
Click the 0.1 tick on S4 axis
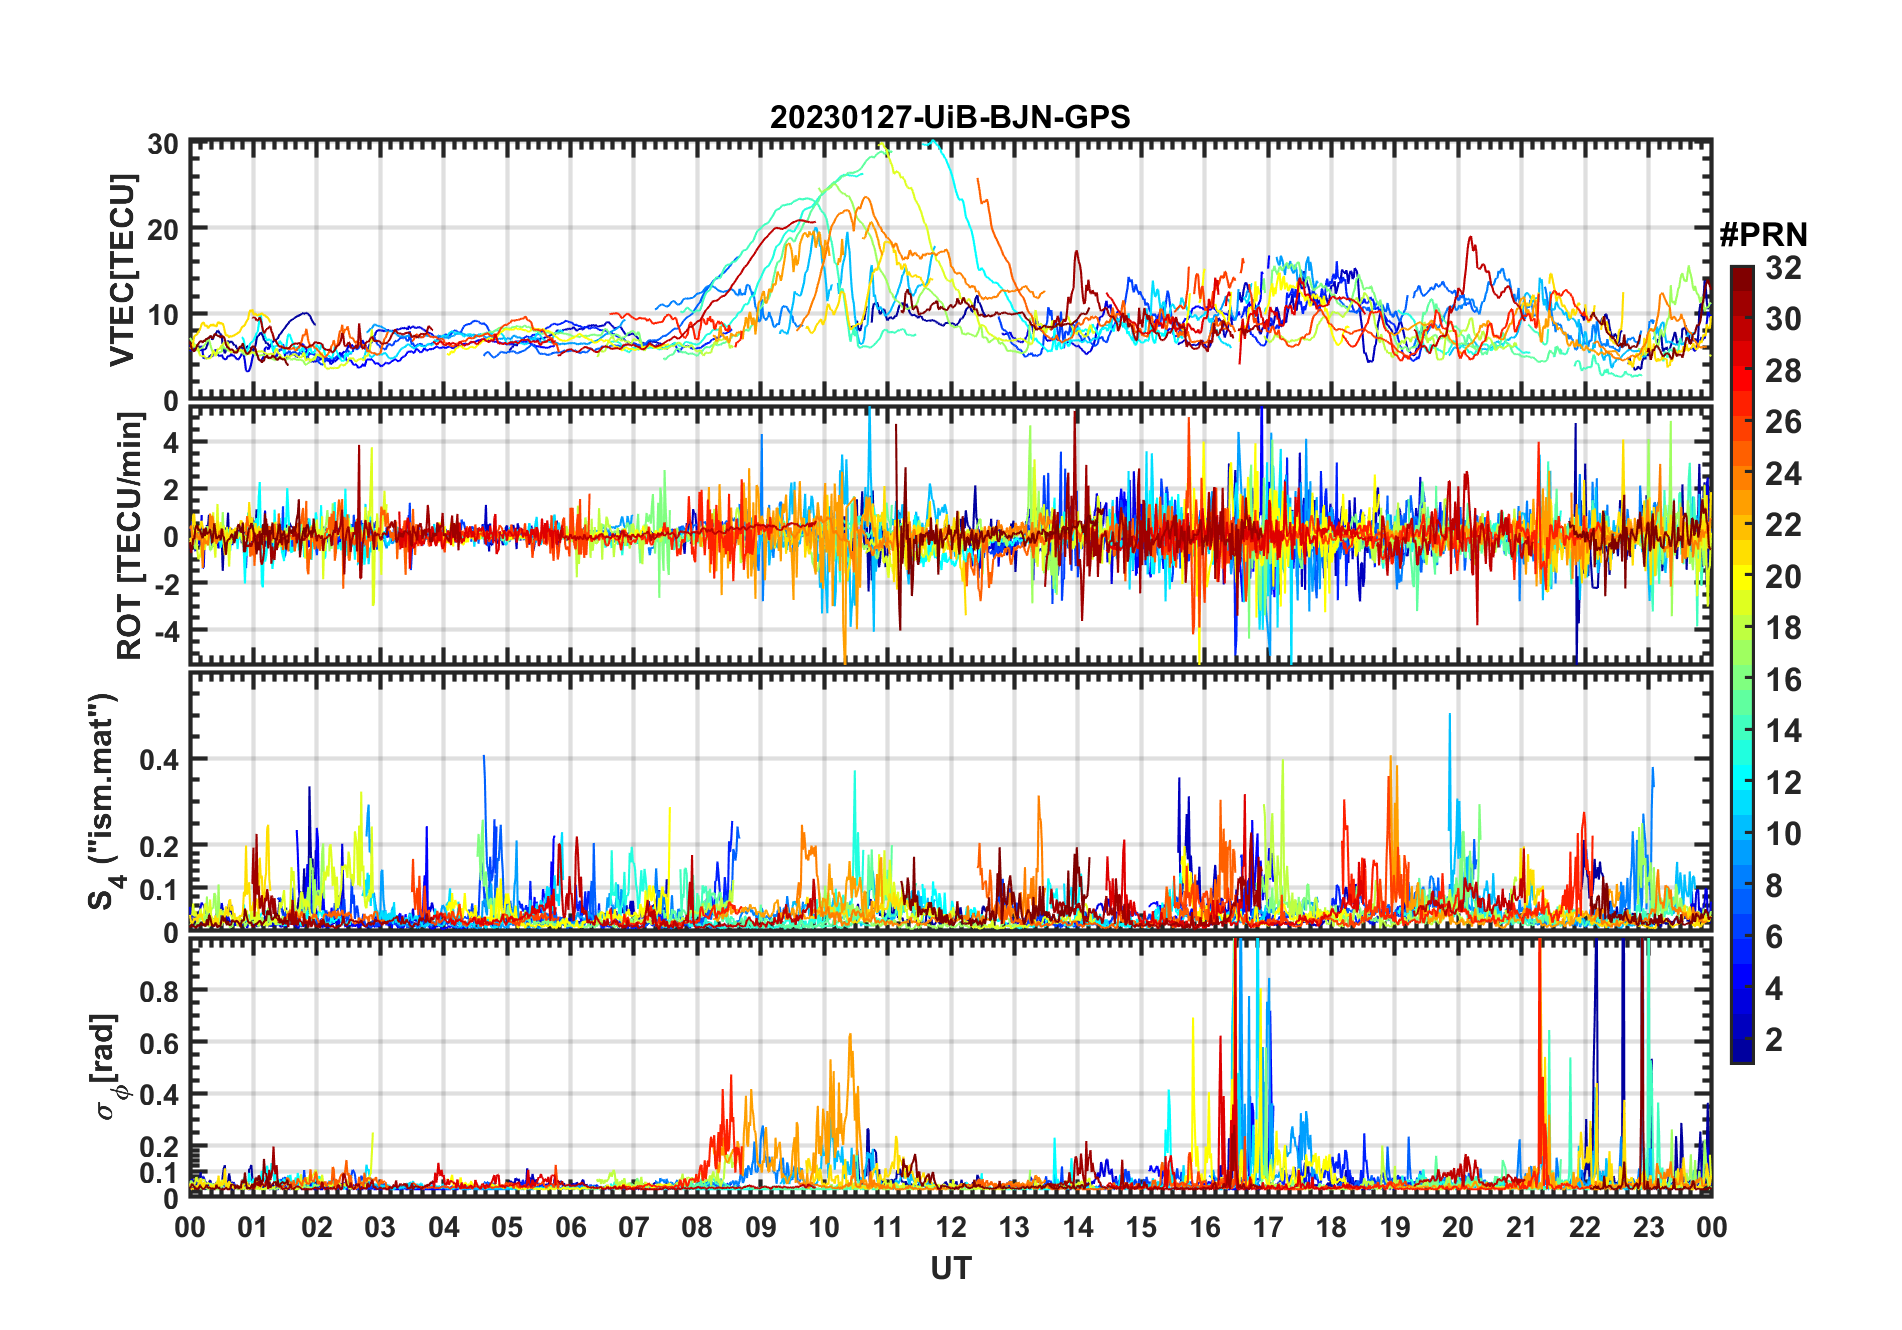click(x=160, y=890)
